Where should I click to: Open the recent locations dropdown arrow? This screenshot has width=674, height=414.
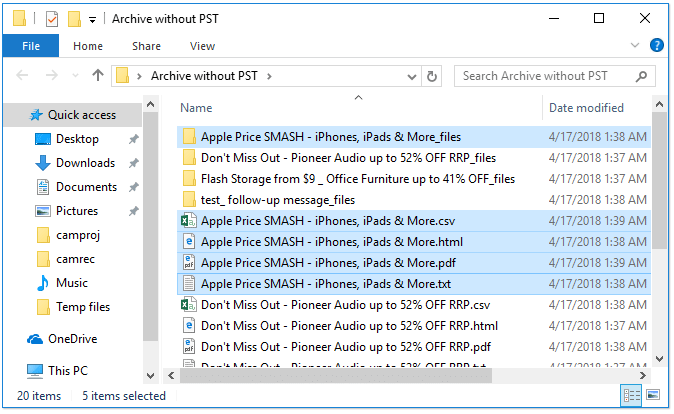tap(75, 77)
